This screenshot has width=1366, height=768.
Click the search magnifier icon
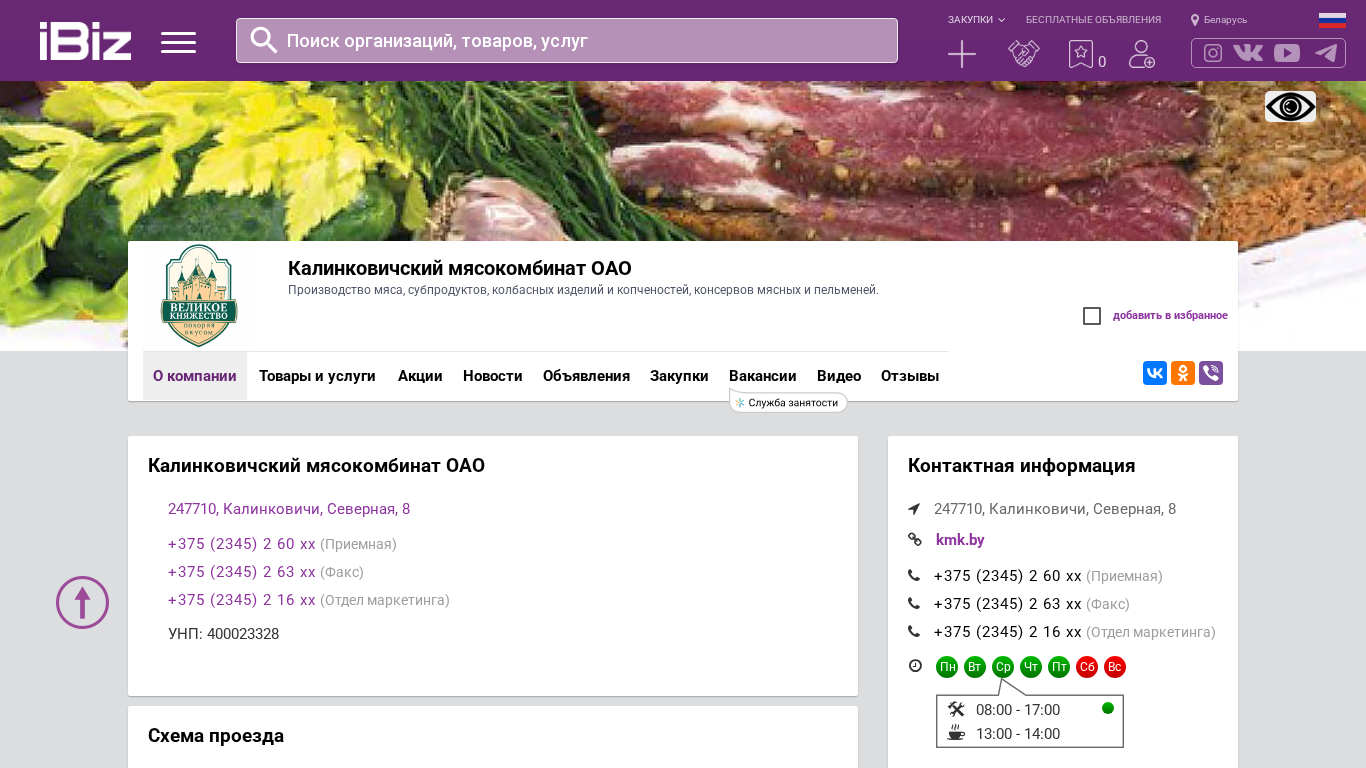(x=264, y=40)
